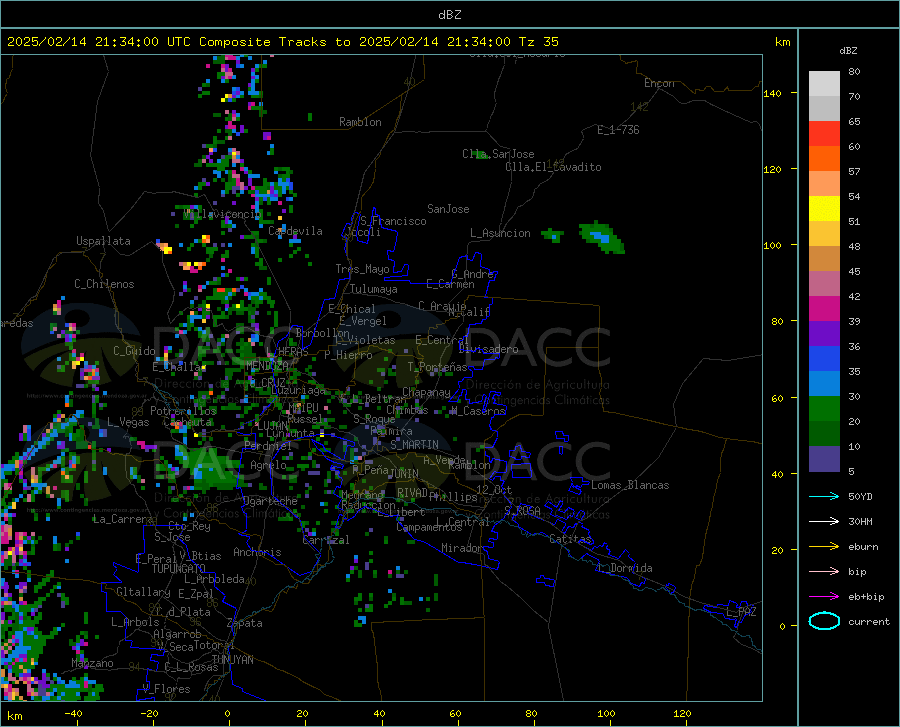
Task: Click the '45' value label on the dBZ scale
Action: coord(854,271)
